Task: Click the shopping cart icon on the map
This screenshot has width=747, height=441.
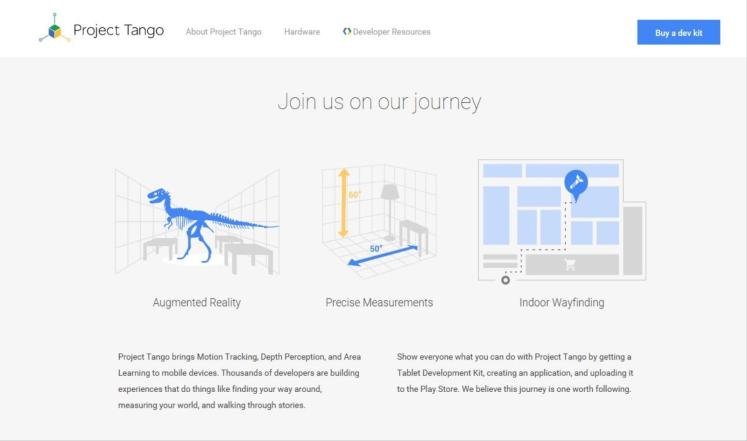Action: tap(570, 264)
